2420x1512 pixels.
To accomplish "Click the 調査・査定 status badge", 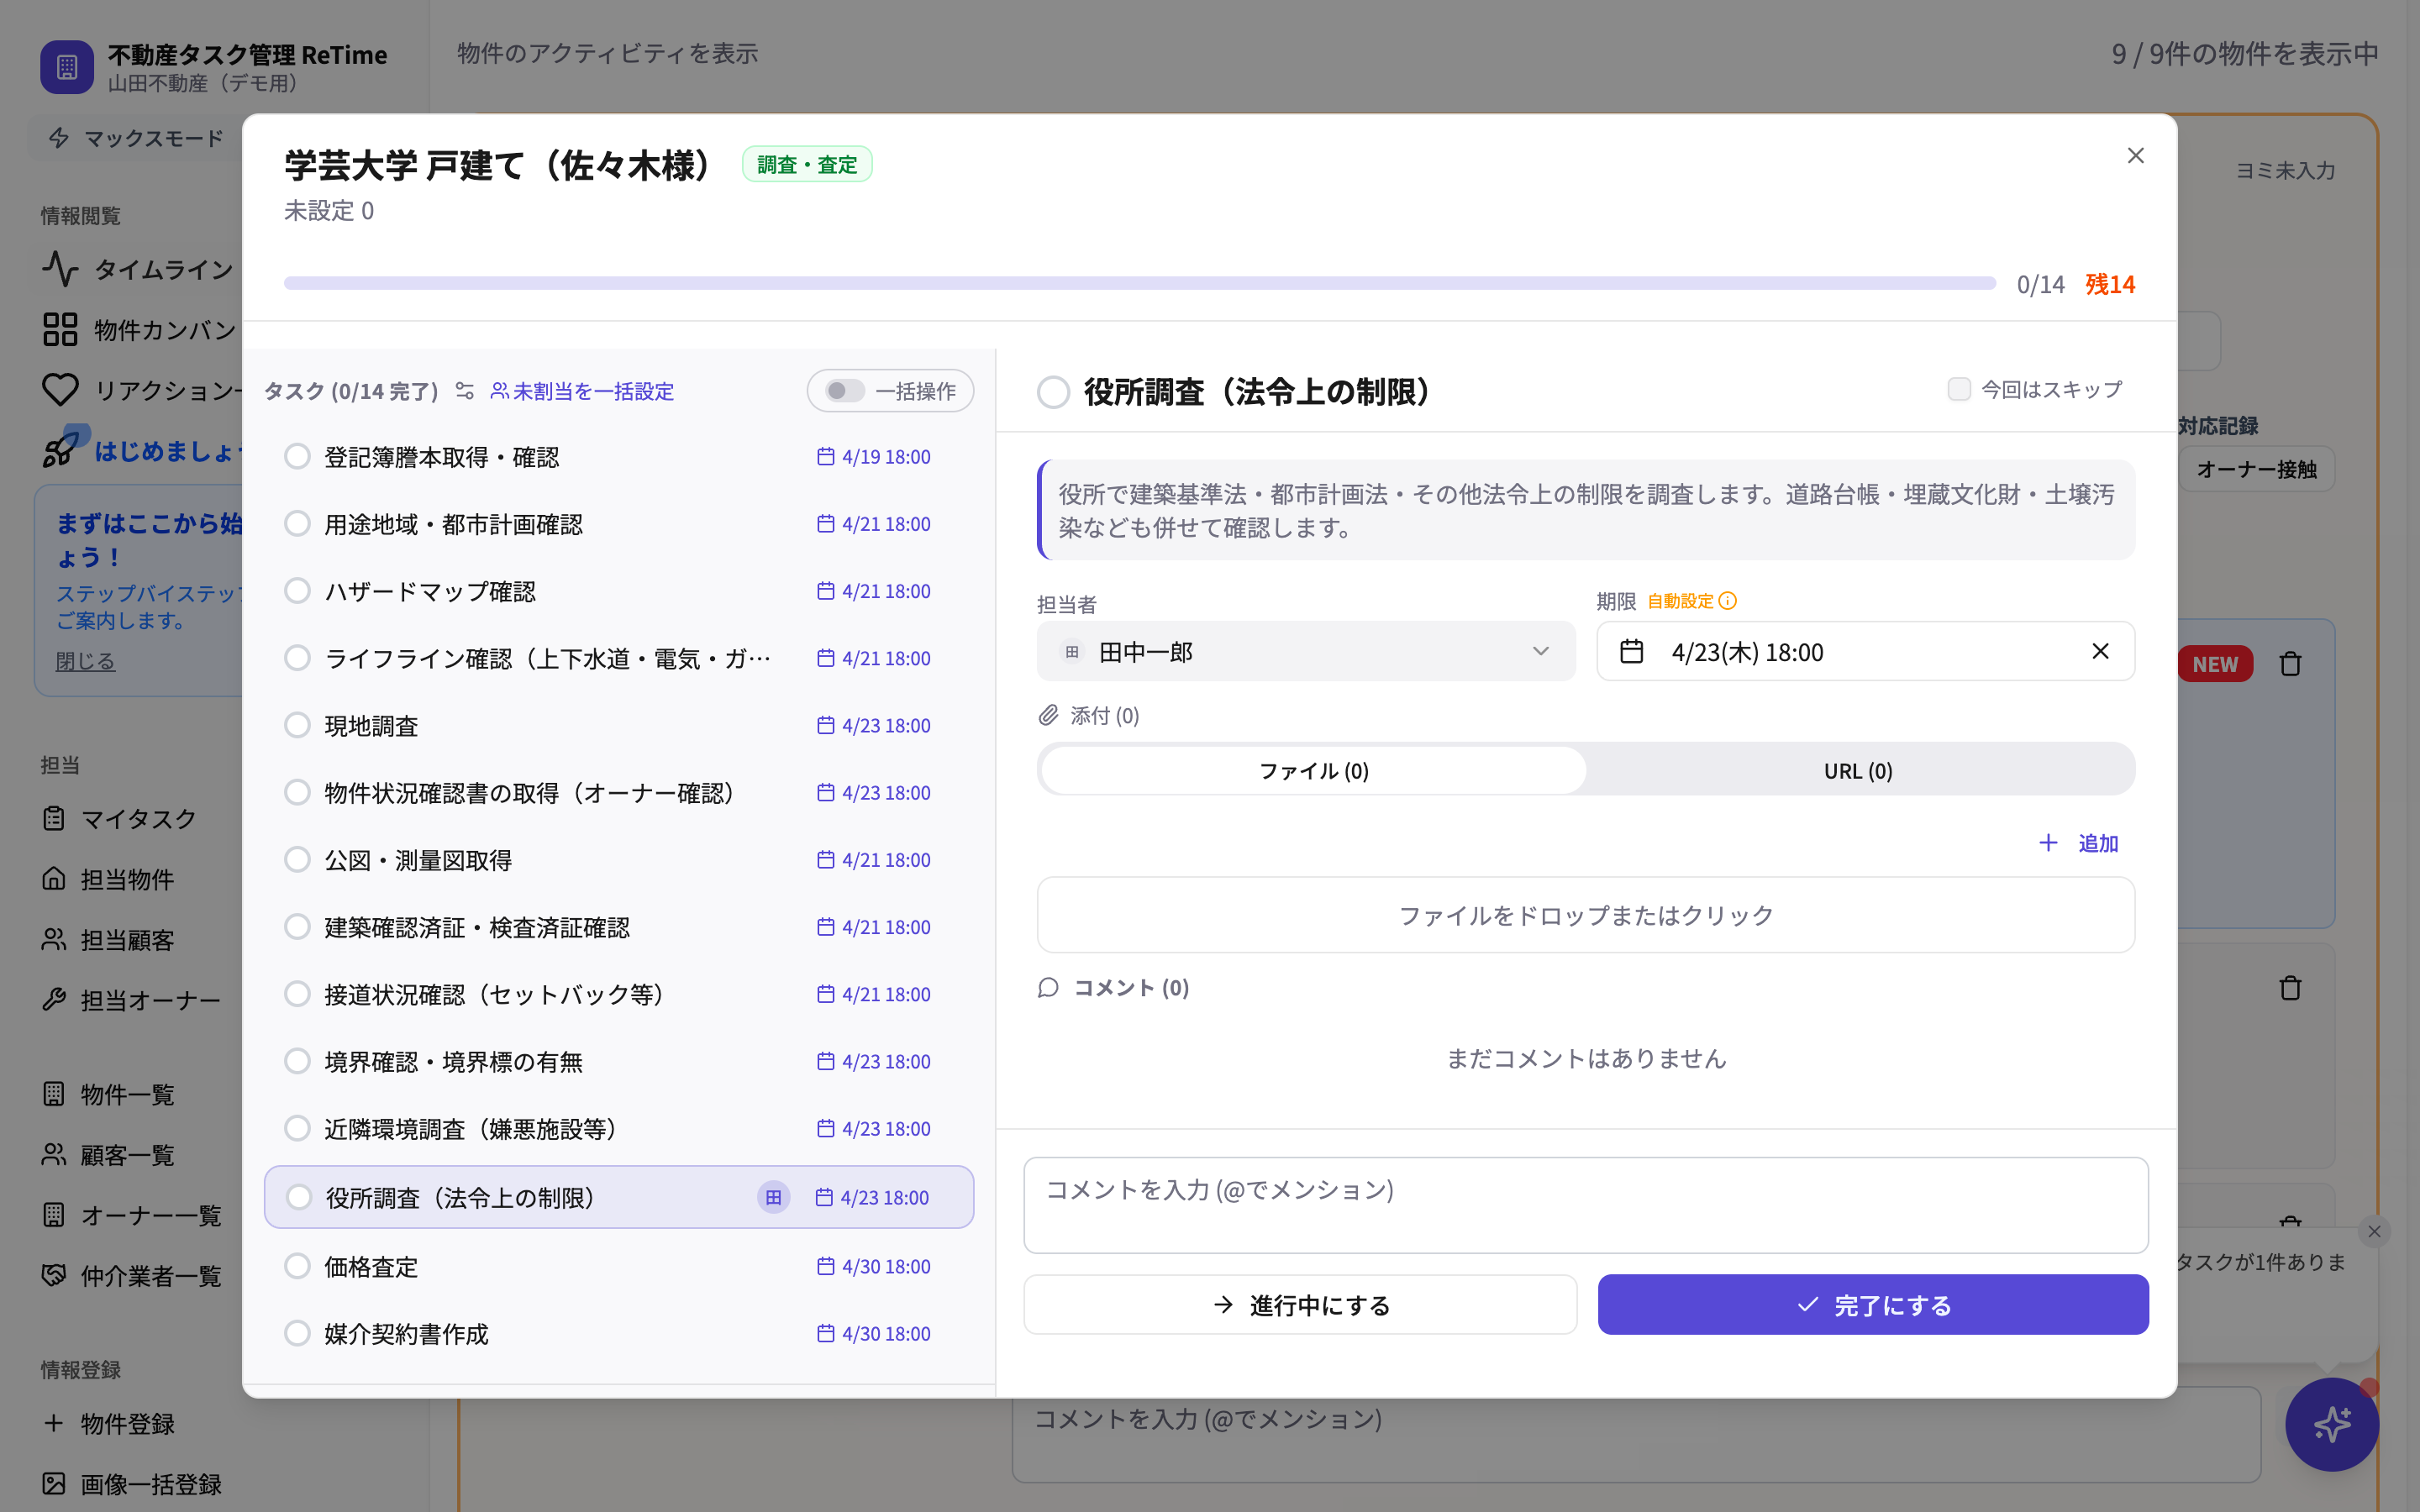I will (x=807, y=164).
